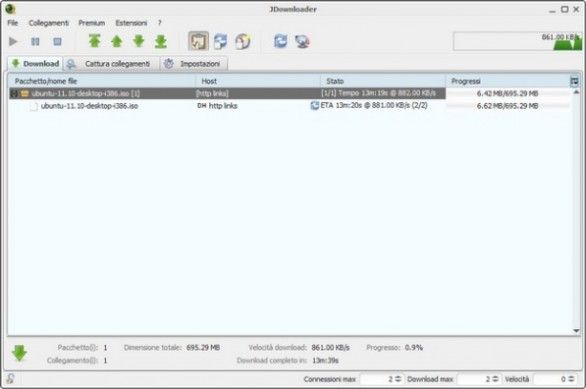Move selected package up one position
This screenshot has width=586, height=389.
(x=117, y=41)
